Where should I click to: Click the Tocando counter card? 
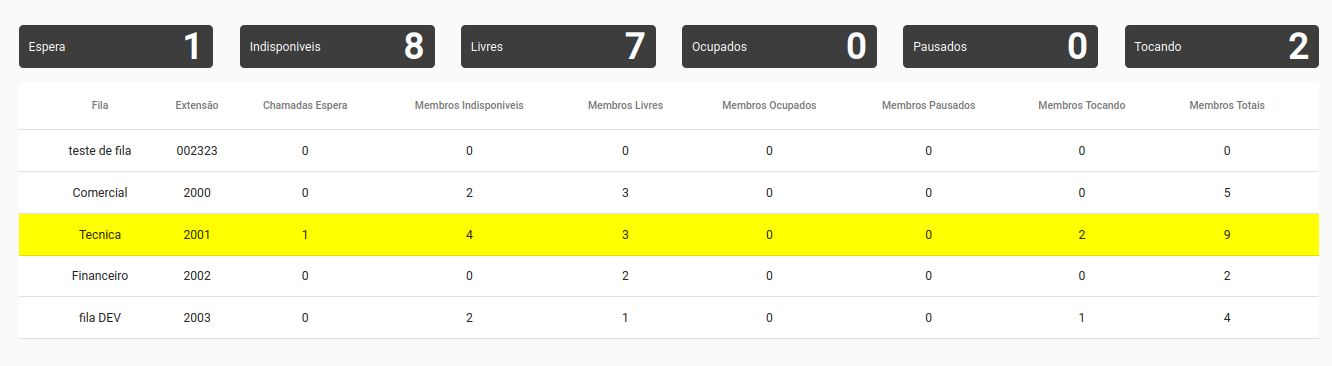[1221, 46]
